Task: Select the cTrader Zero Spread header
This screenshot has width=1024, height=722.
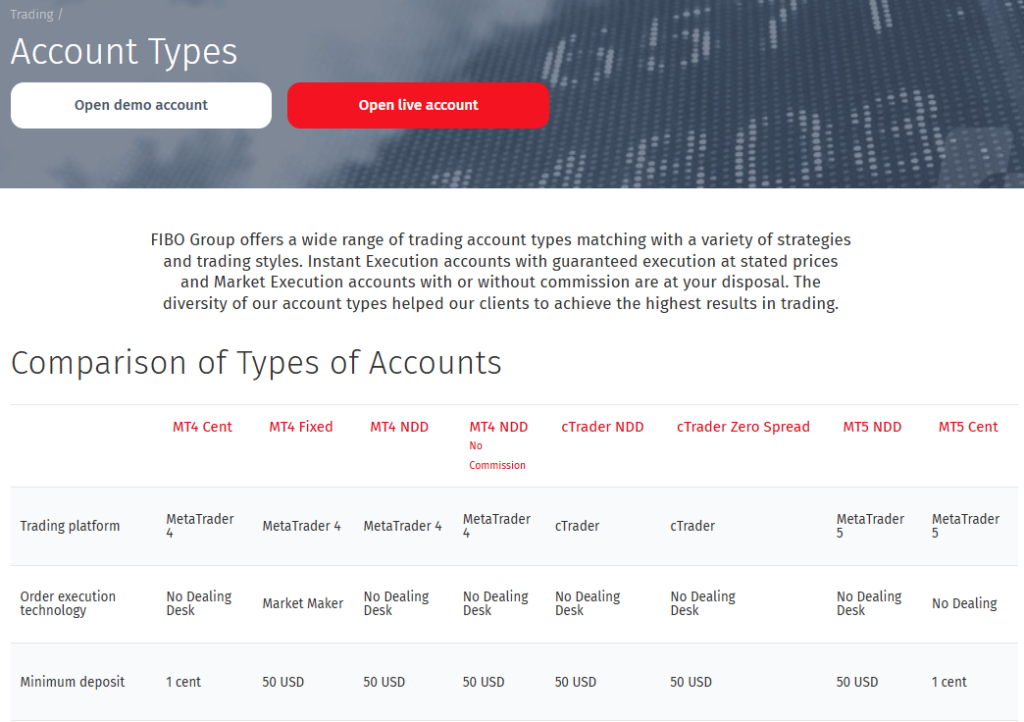Action: point(743,427)
